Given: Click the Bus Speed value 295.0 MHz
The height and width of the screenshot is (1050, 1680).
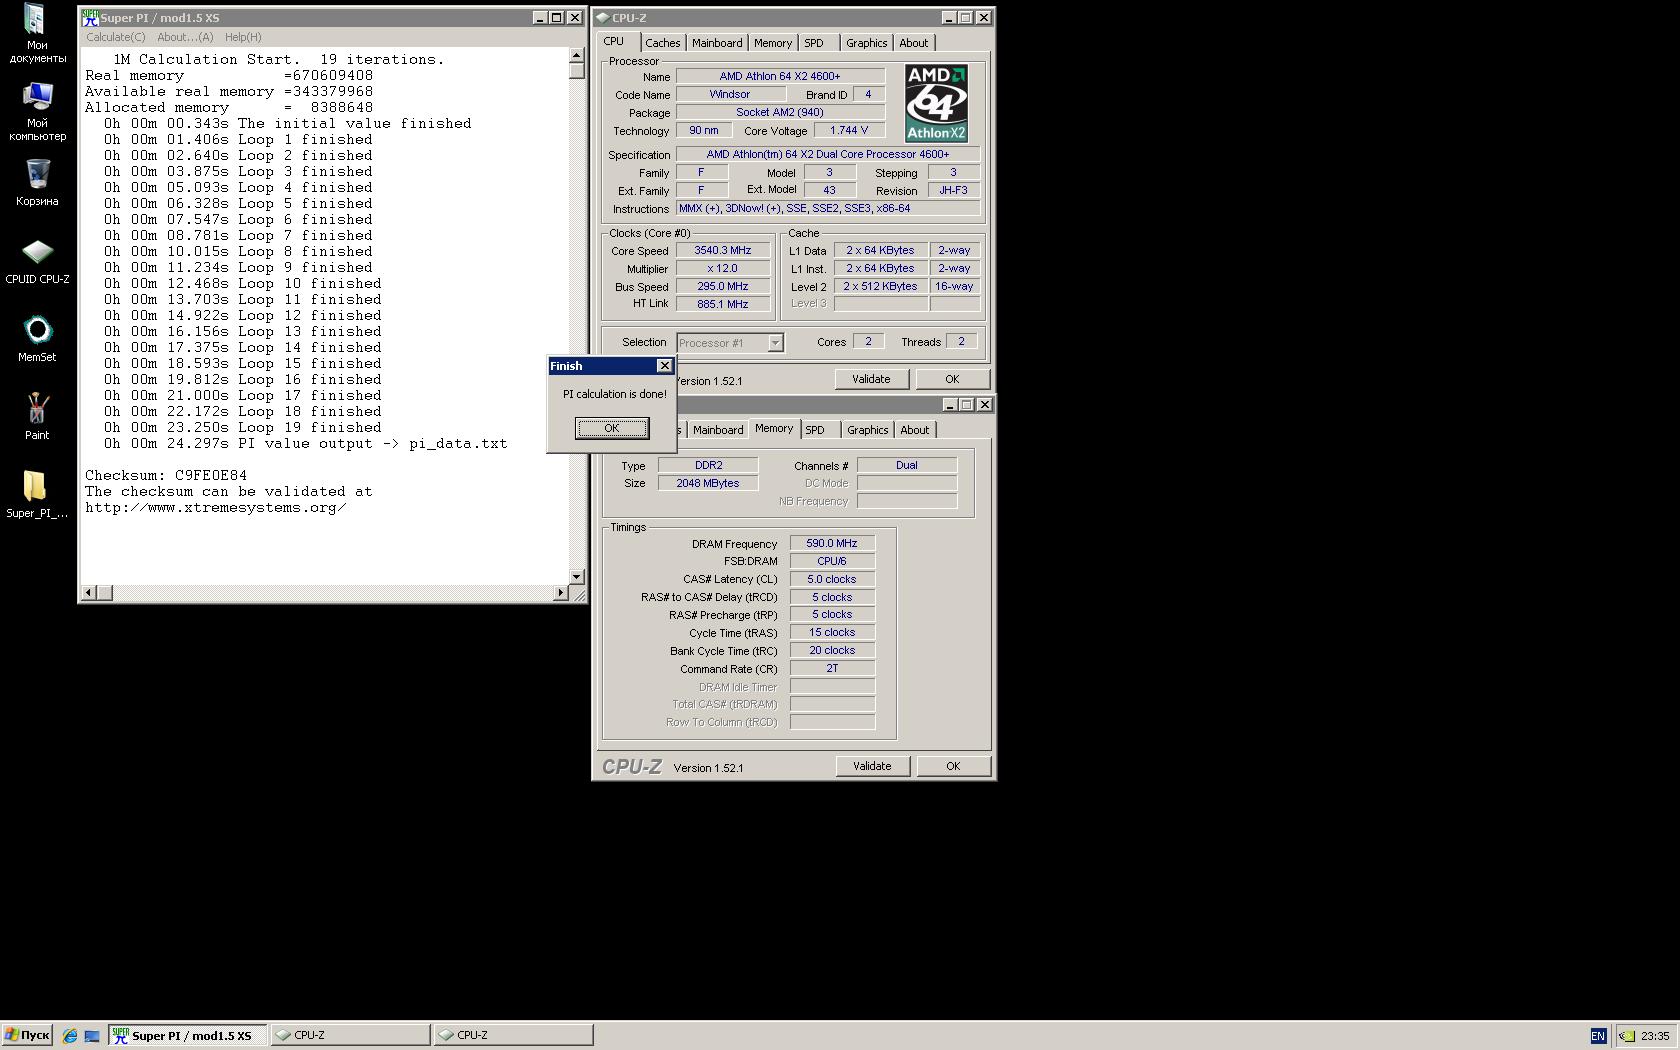Looking at the screenshot, I should coord(722,286).
